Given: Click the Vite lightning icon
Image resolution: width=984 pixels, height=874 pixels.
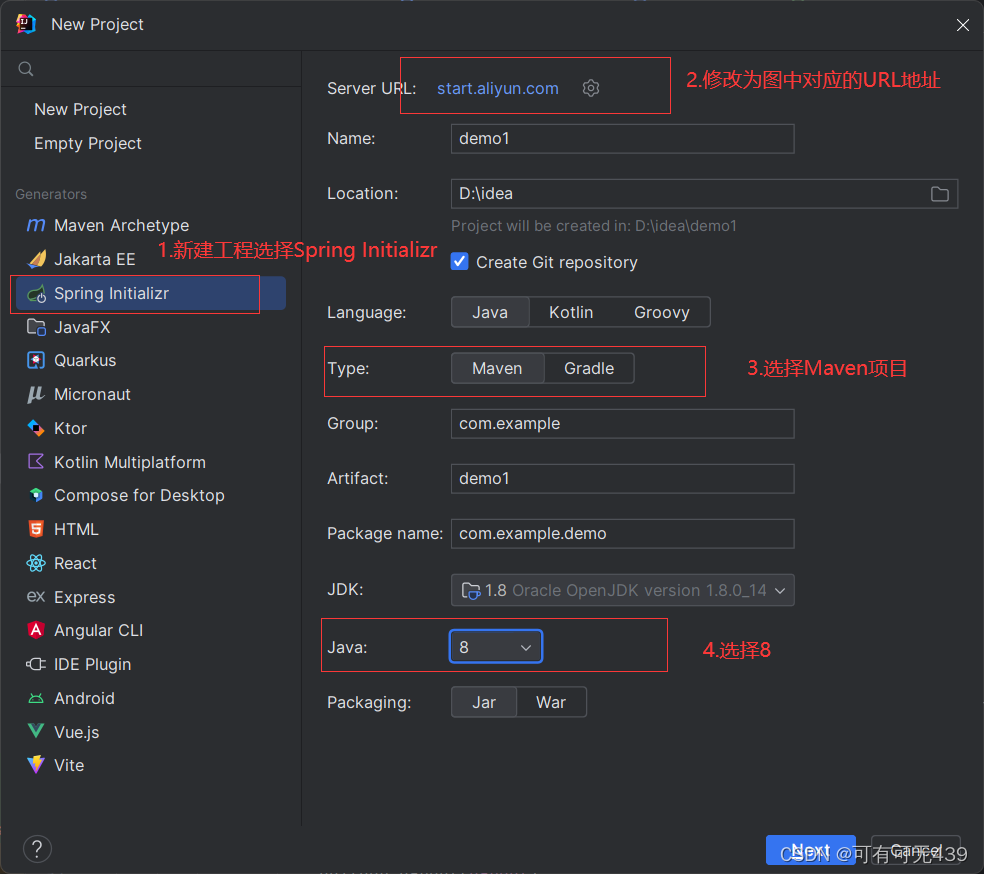Looking at the screenshot, I should 36,764.
